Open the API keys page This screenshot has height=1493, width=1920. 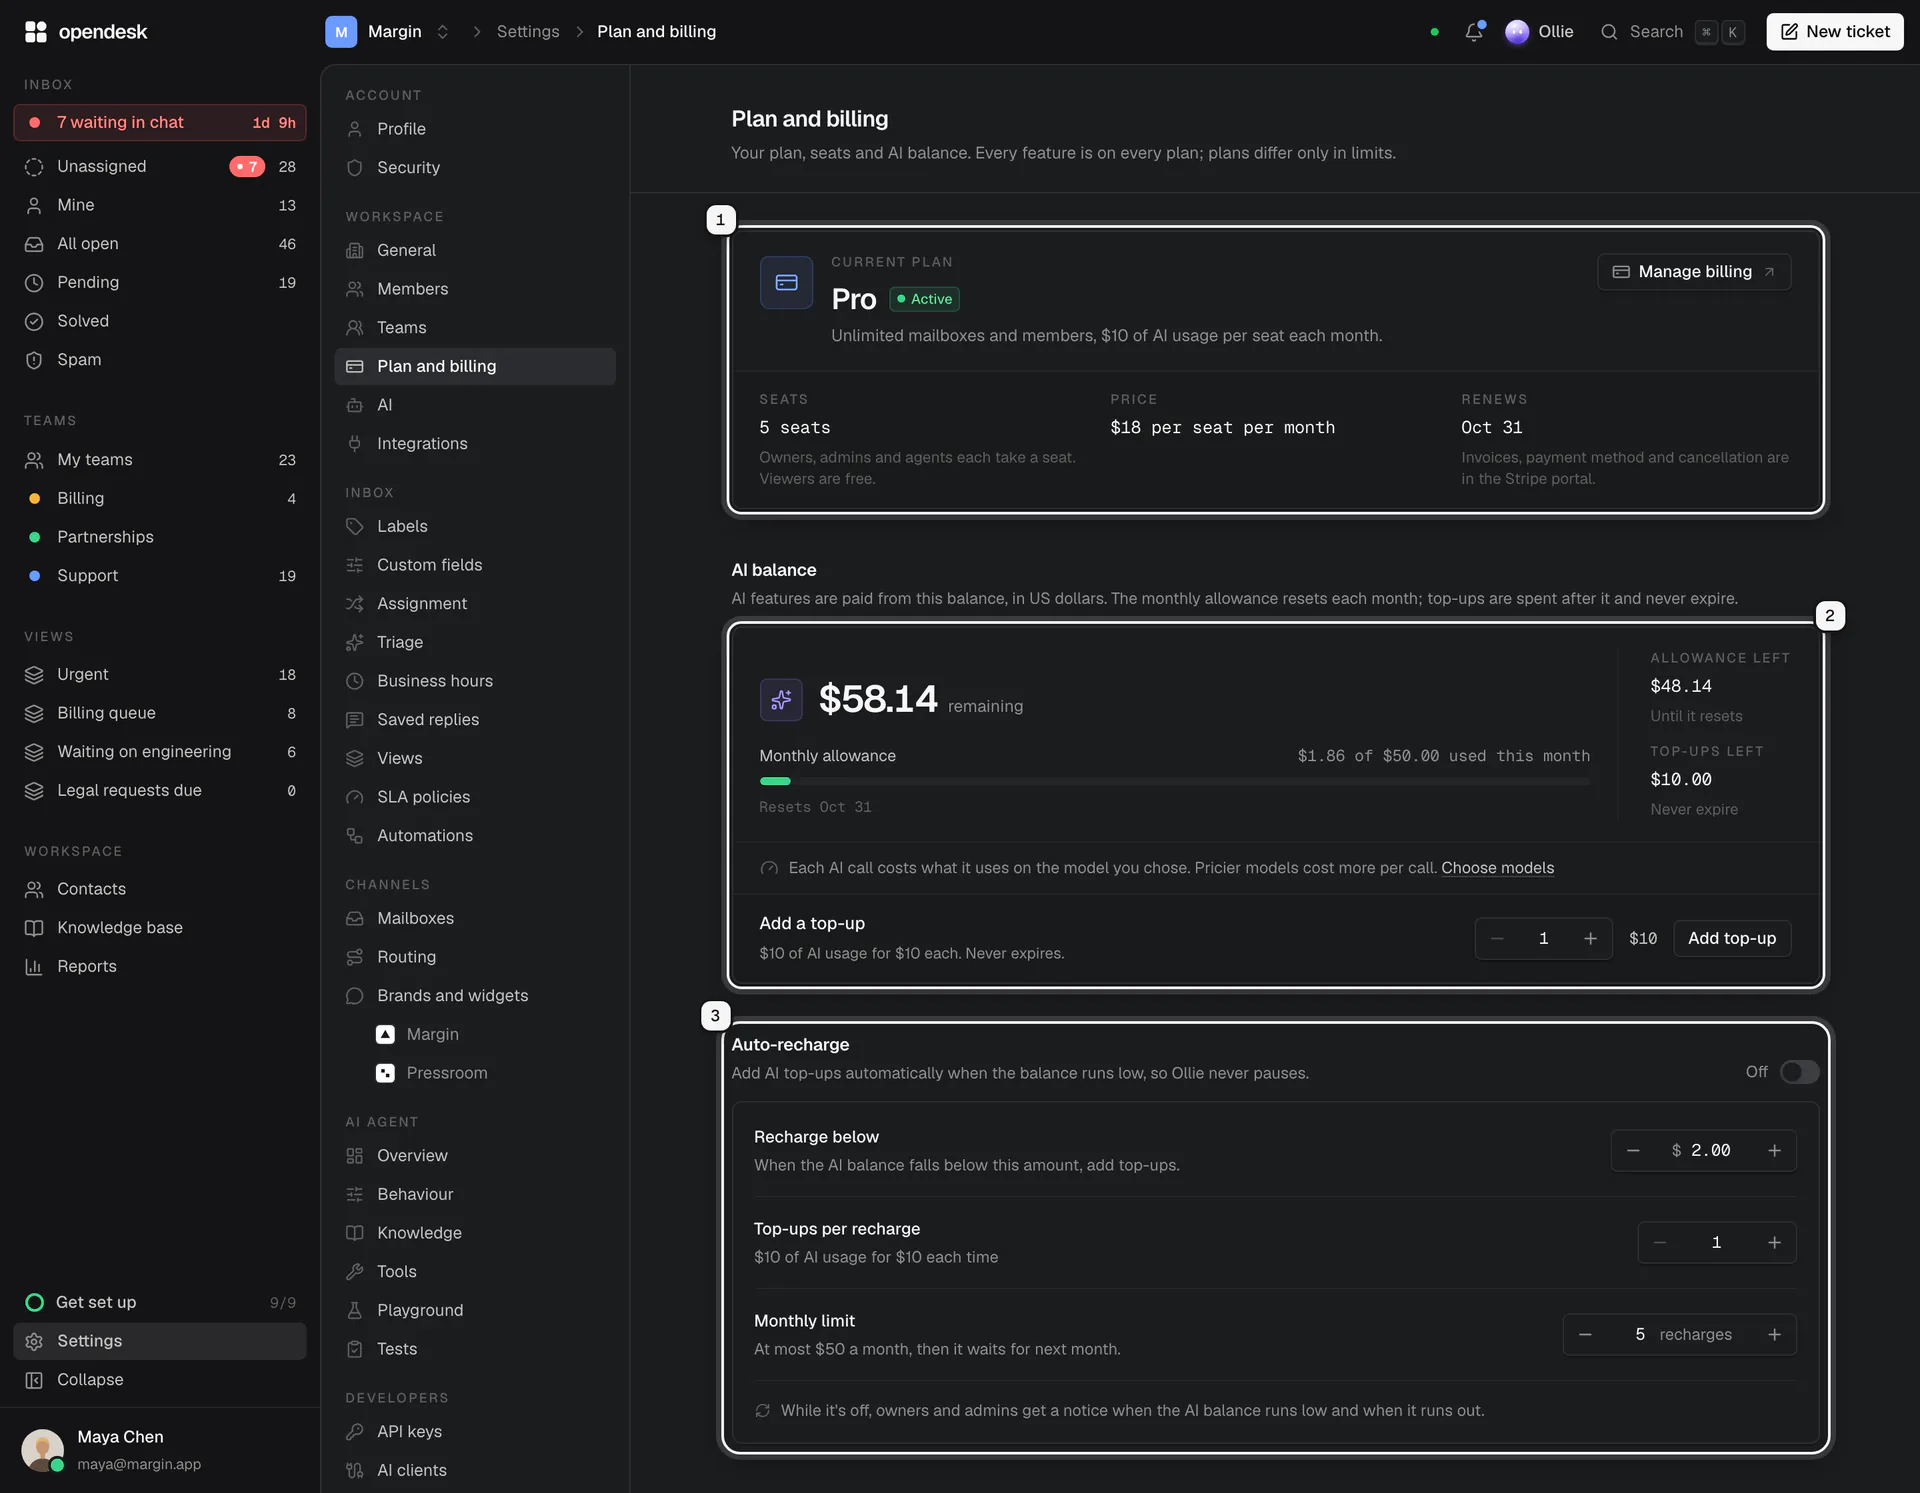click(474, 1432)
